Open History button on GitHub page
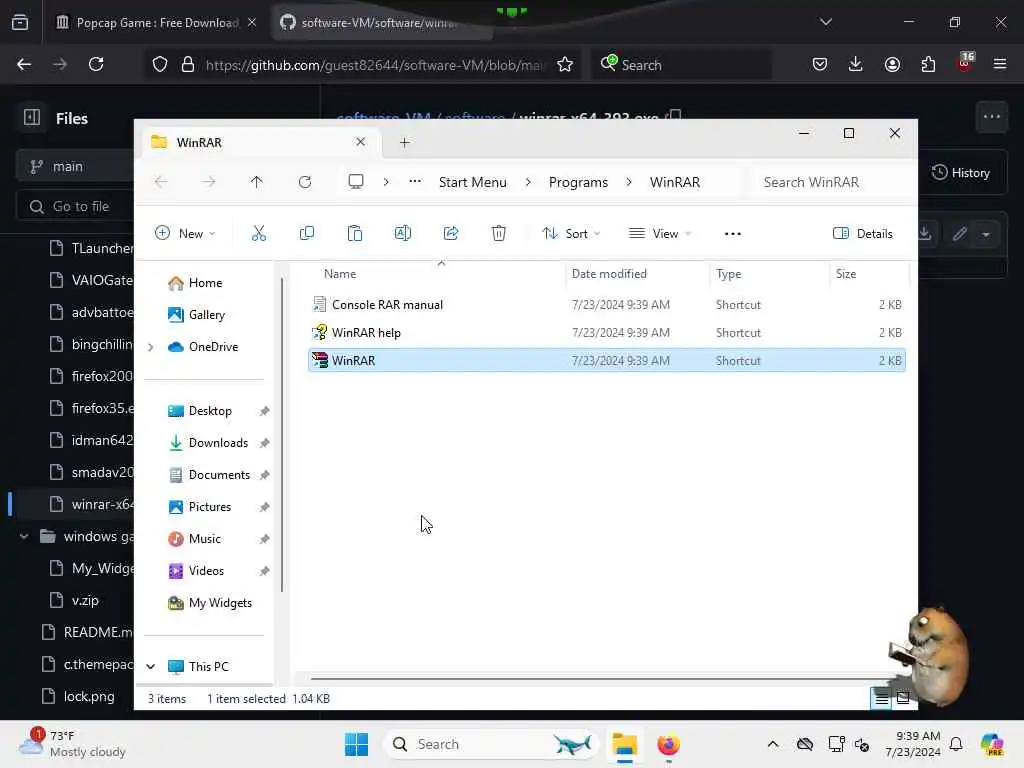This screenshot has height=768, width=1024. pos(961,172)
